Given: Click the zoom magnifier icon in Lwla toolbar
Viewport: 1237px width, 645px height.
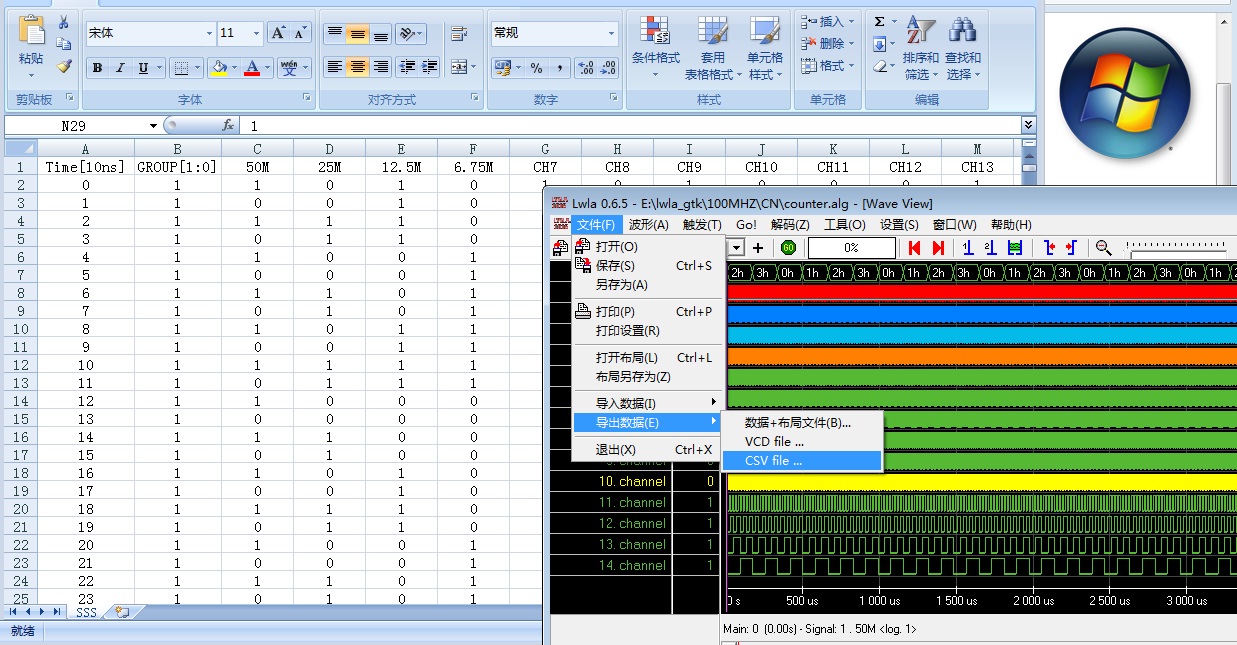Looking at the screenshot, I should [1103, 248].
